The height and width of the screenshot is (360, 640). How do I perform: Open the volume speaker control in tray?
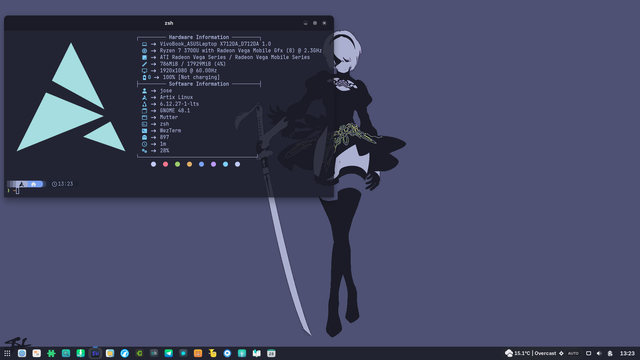599,353
